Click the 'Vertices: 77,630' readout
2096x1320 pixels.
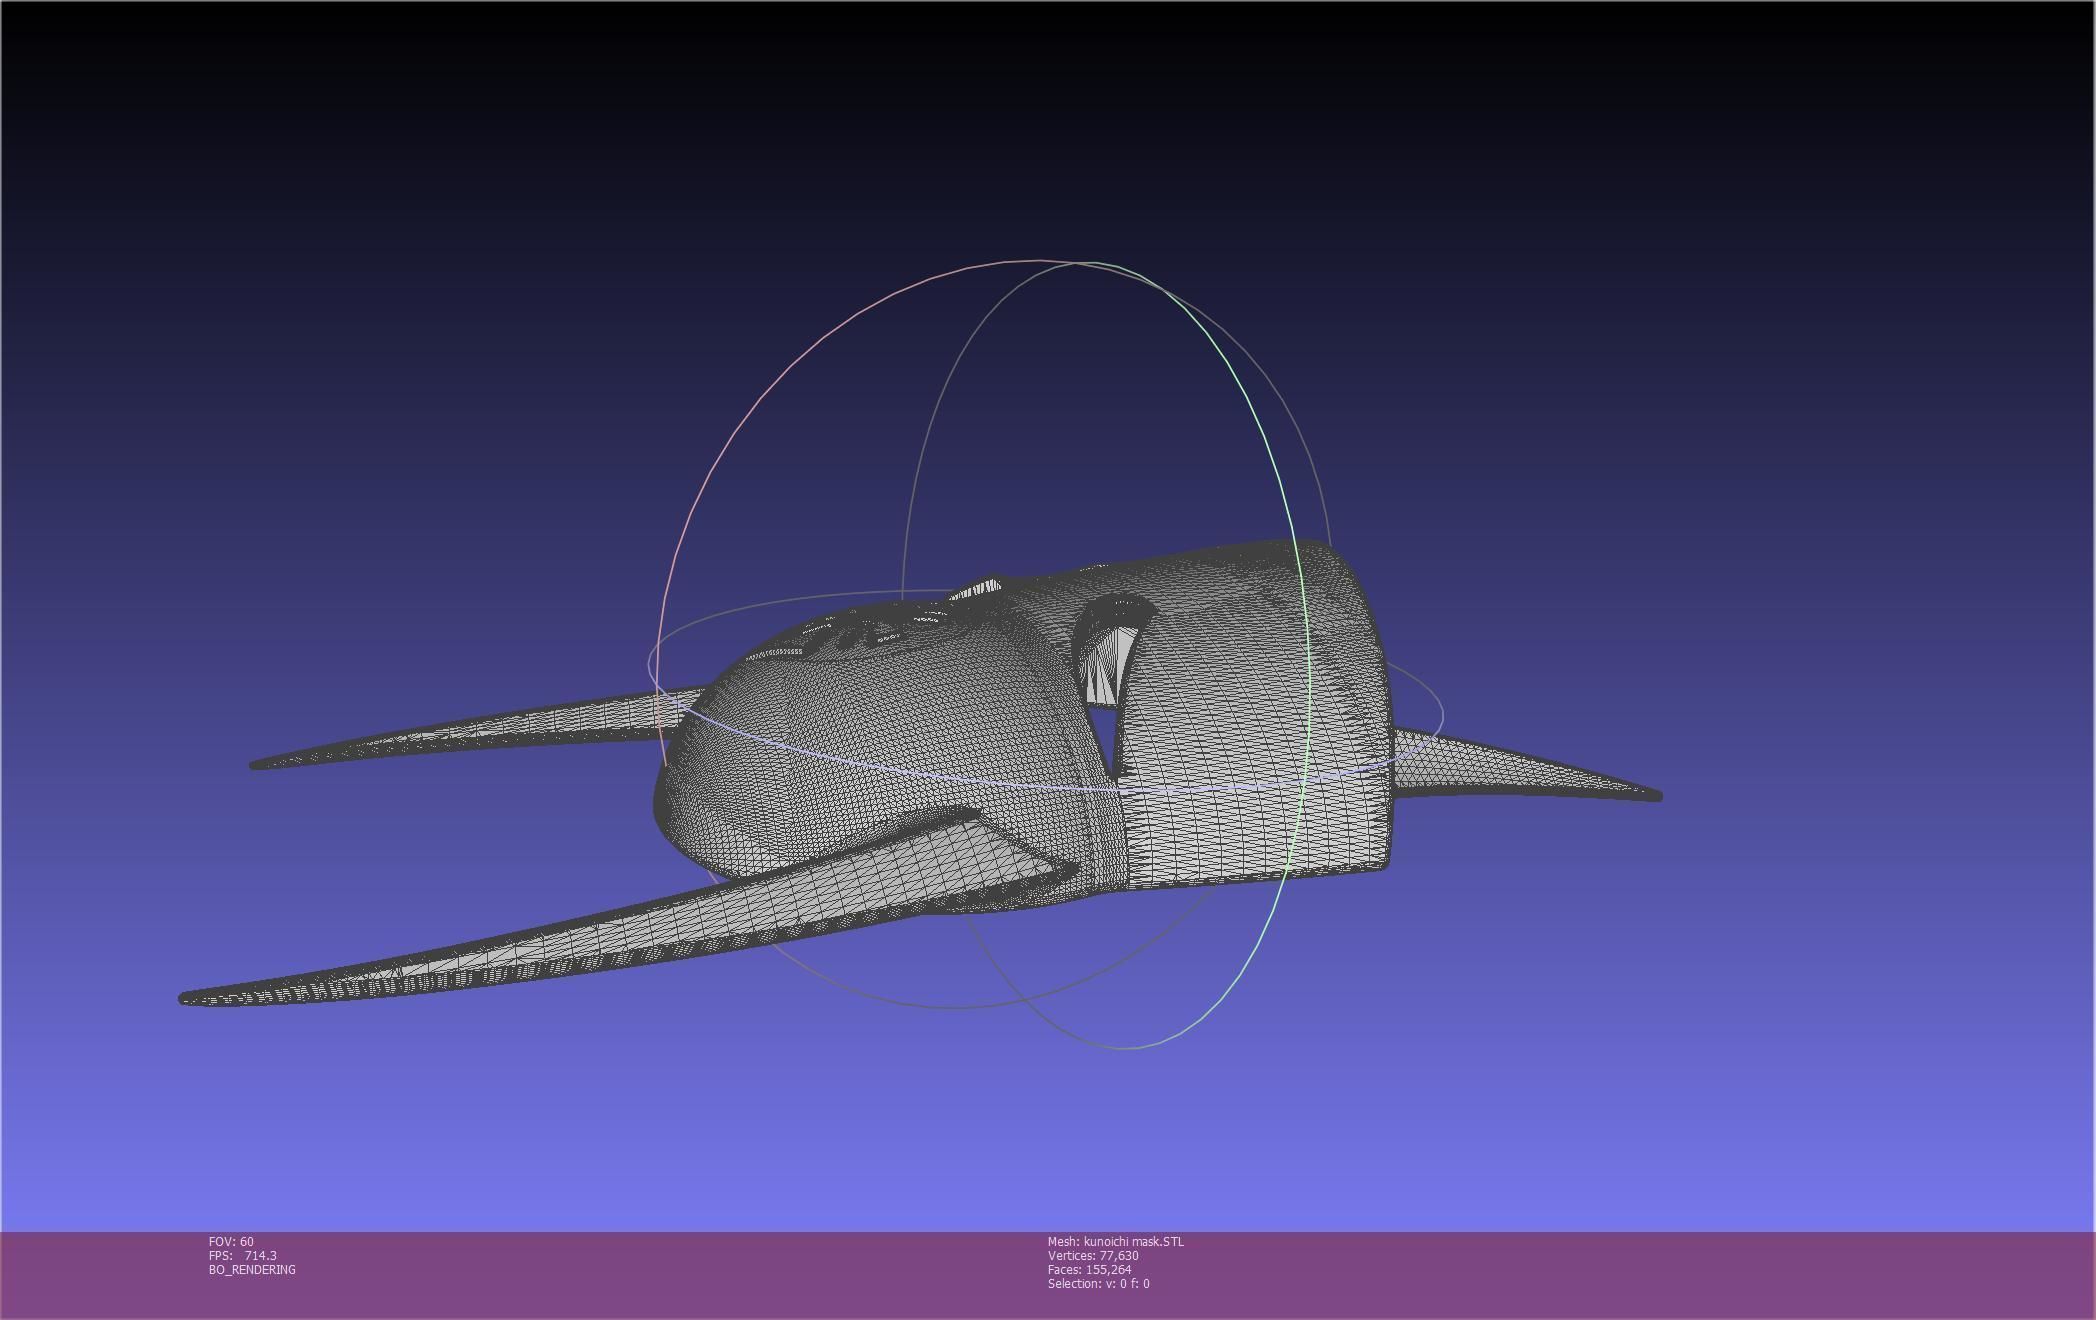[1092, 1256]
